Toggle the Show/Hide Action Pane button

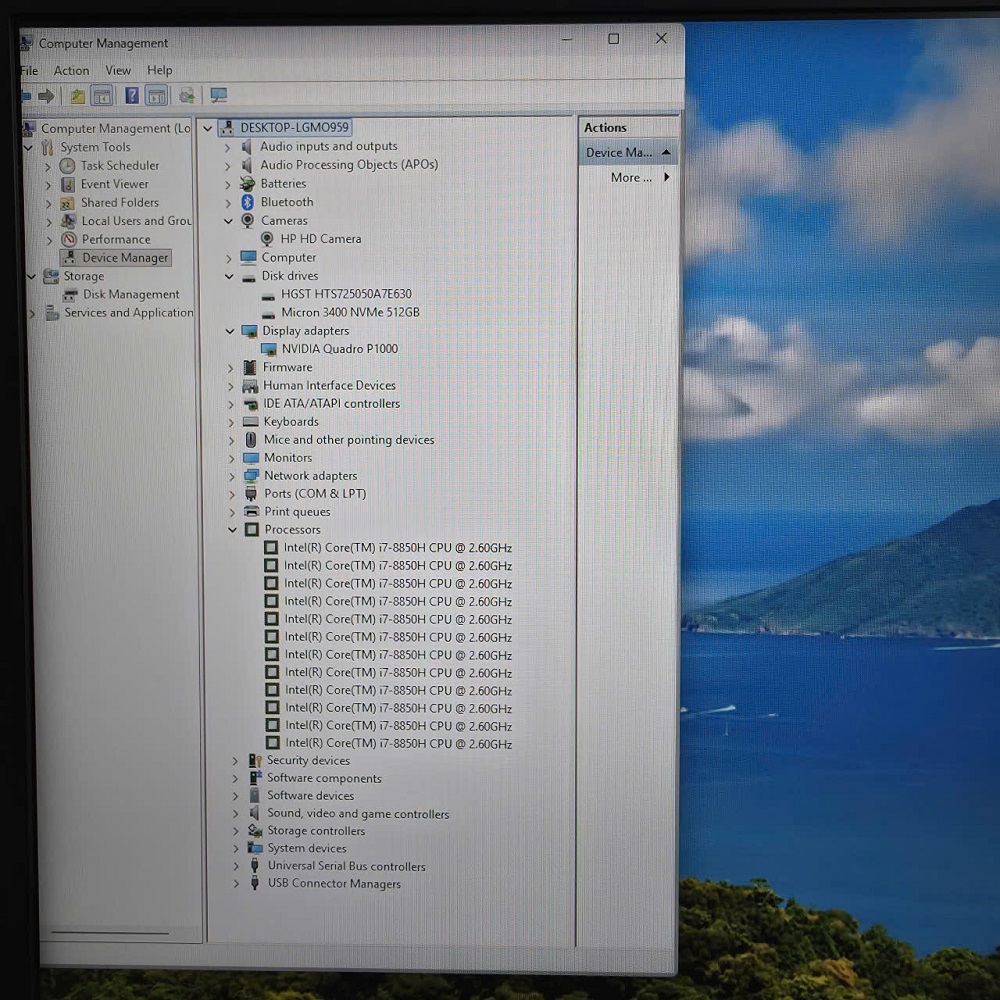[156, 96]
